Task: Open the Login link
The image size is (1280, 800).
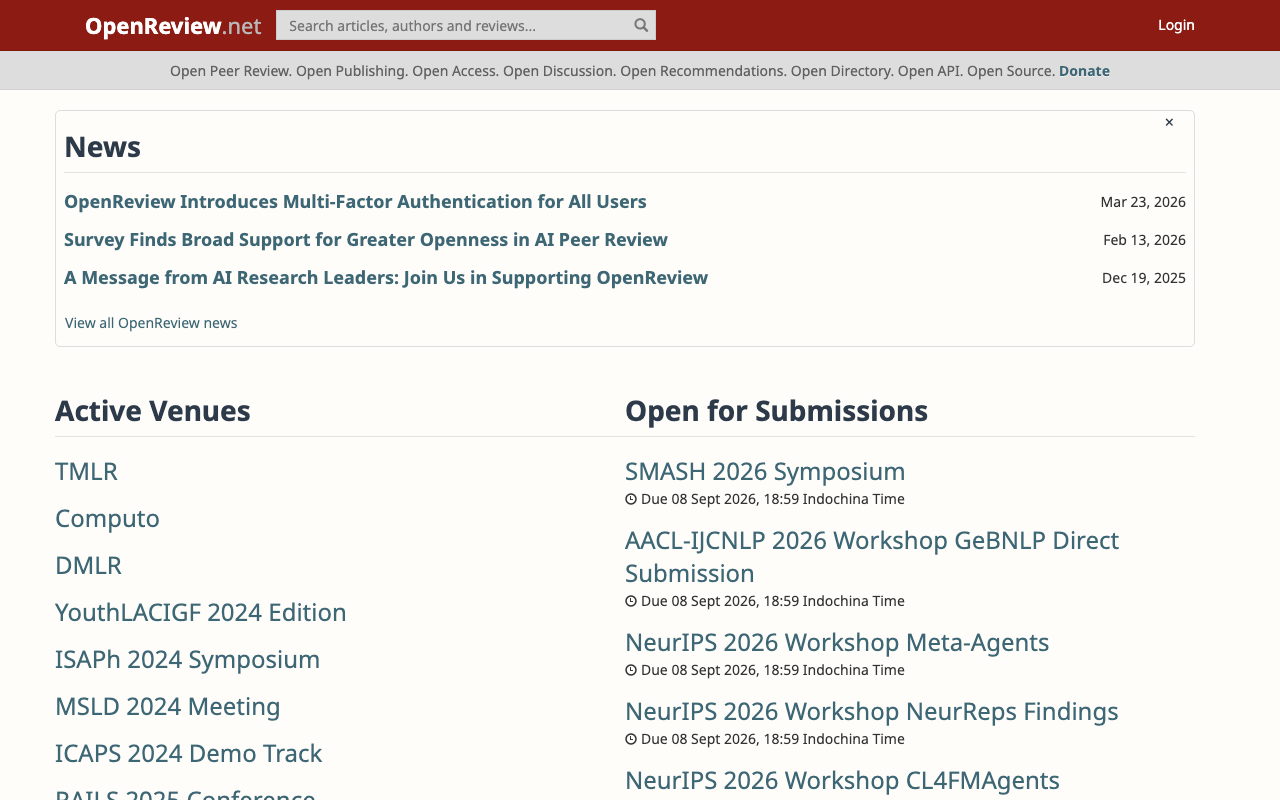Action: pos(1176,25)
